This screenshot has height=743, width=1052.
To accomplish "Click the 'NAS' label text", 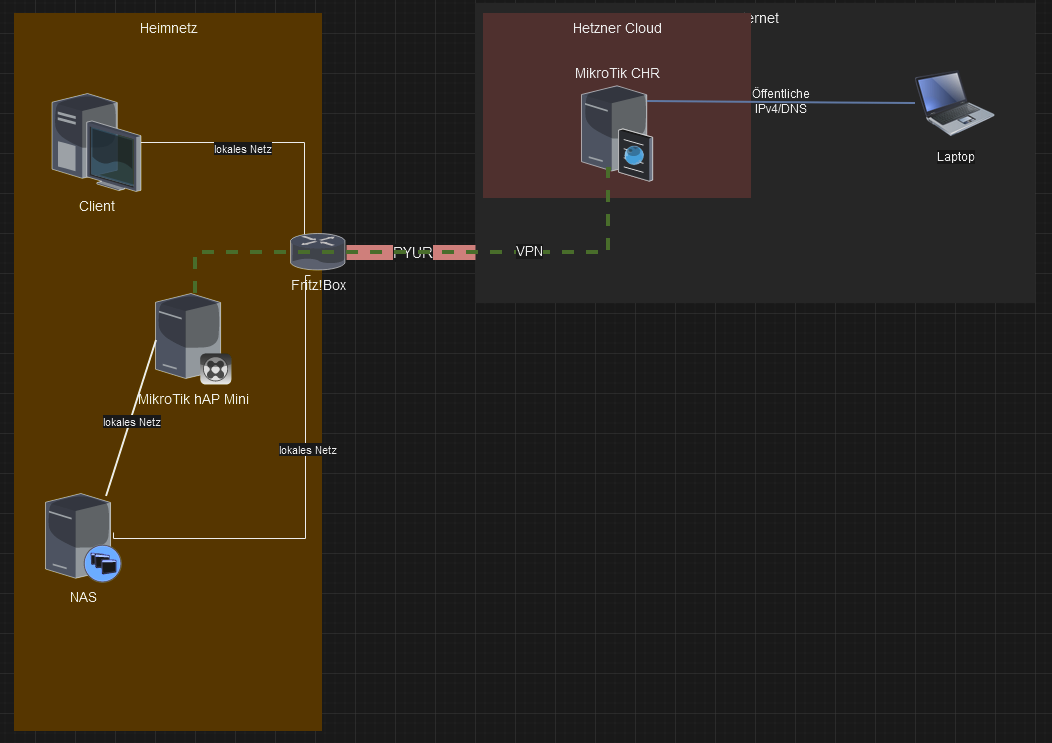I will tap(83, 597).
